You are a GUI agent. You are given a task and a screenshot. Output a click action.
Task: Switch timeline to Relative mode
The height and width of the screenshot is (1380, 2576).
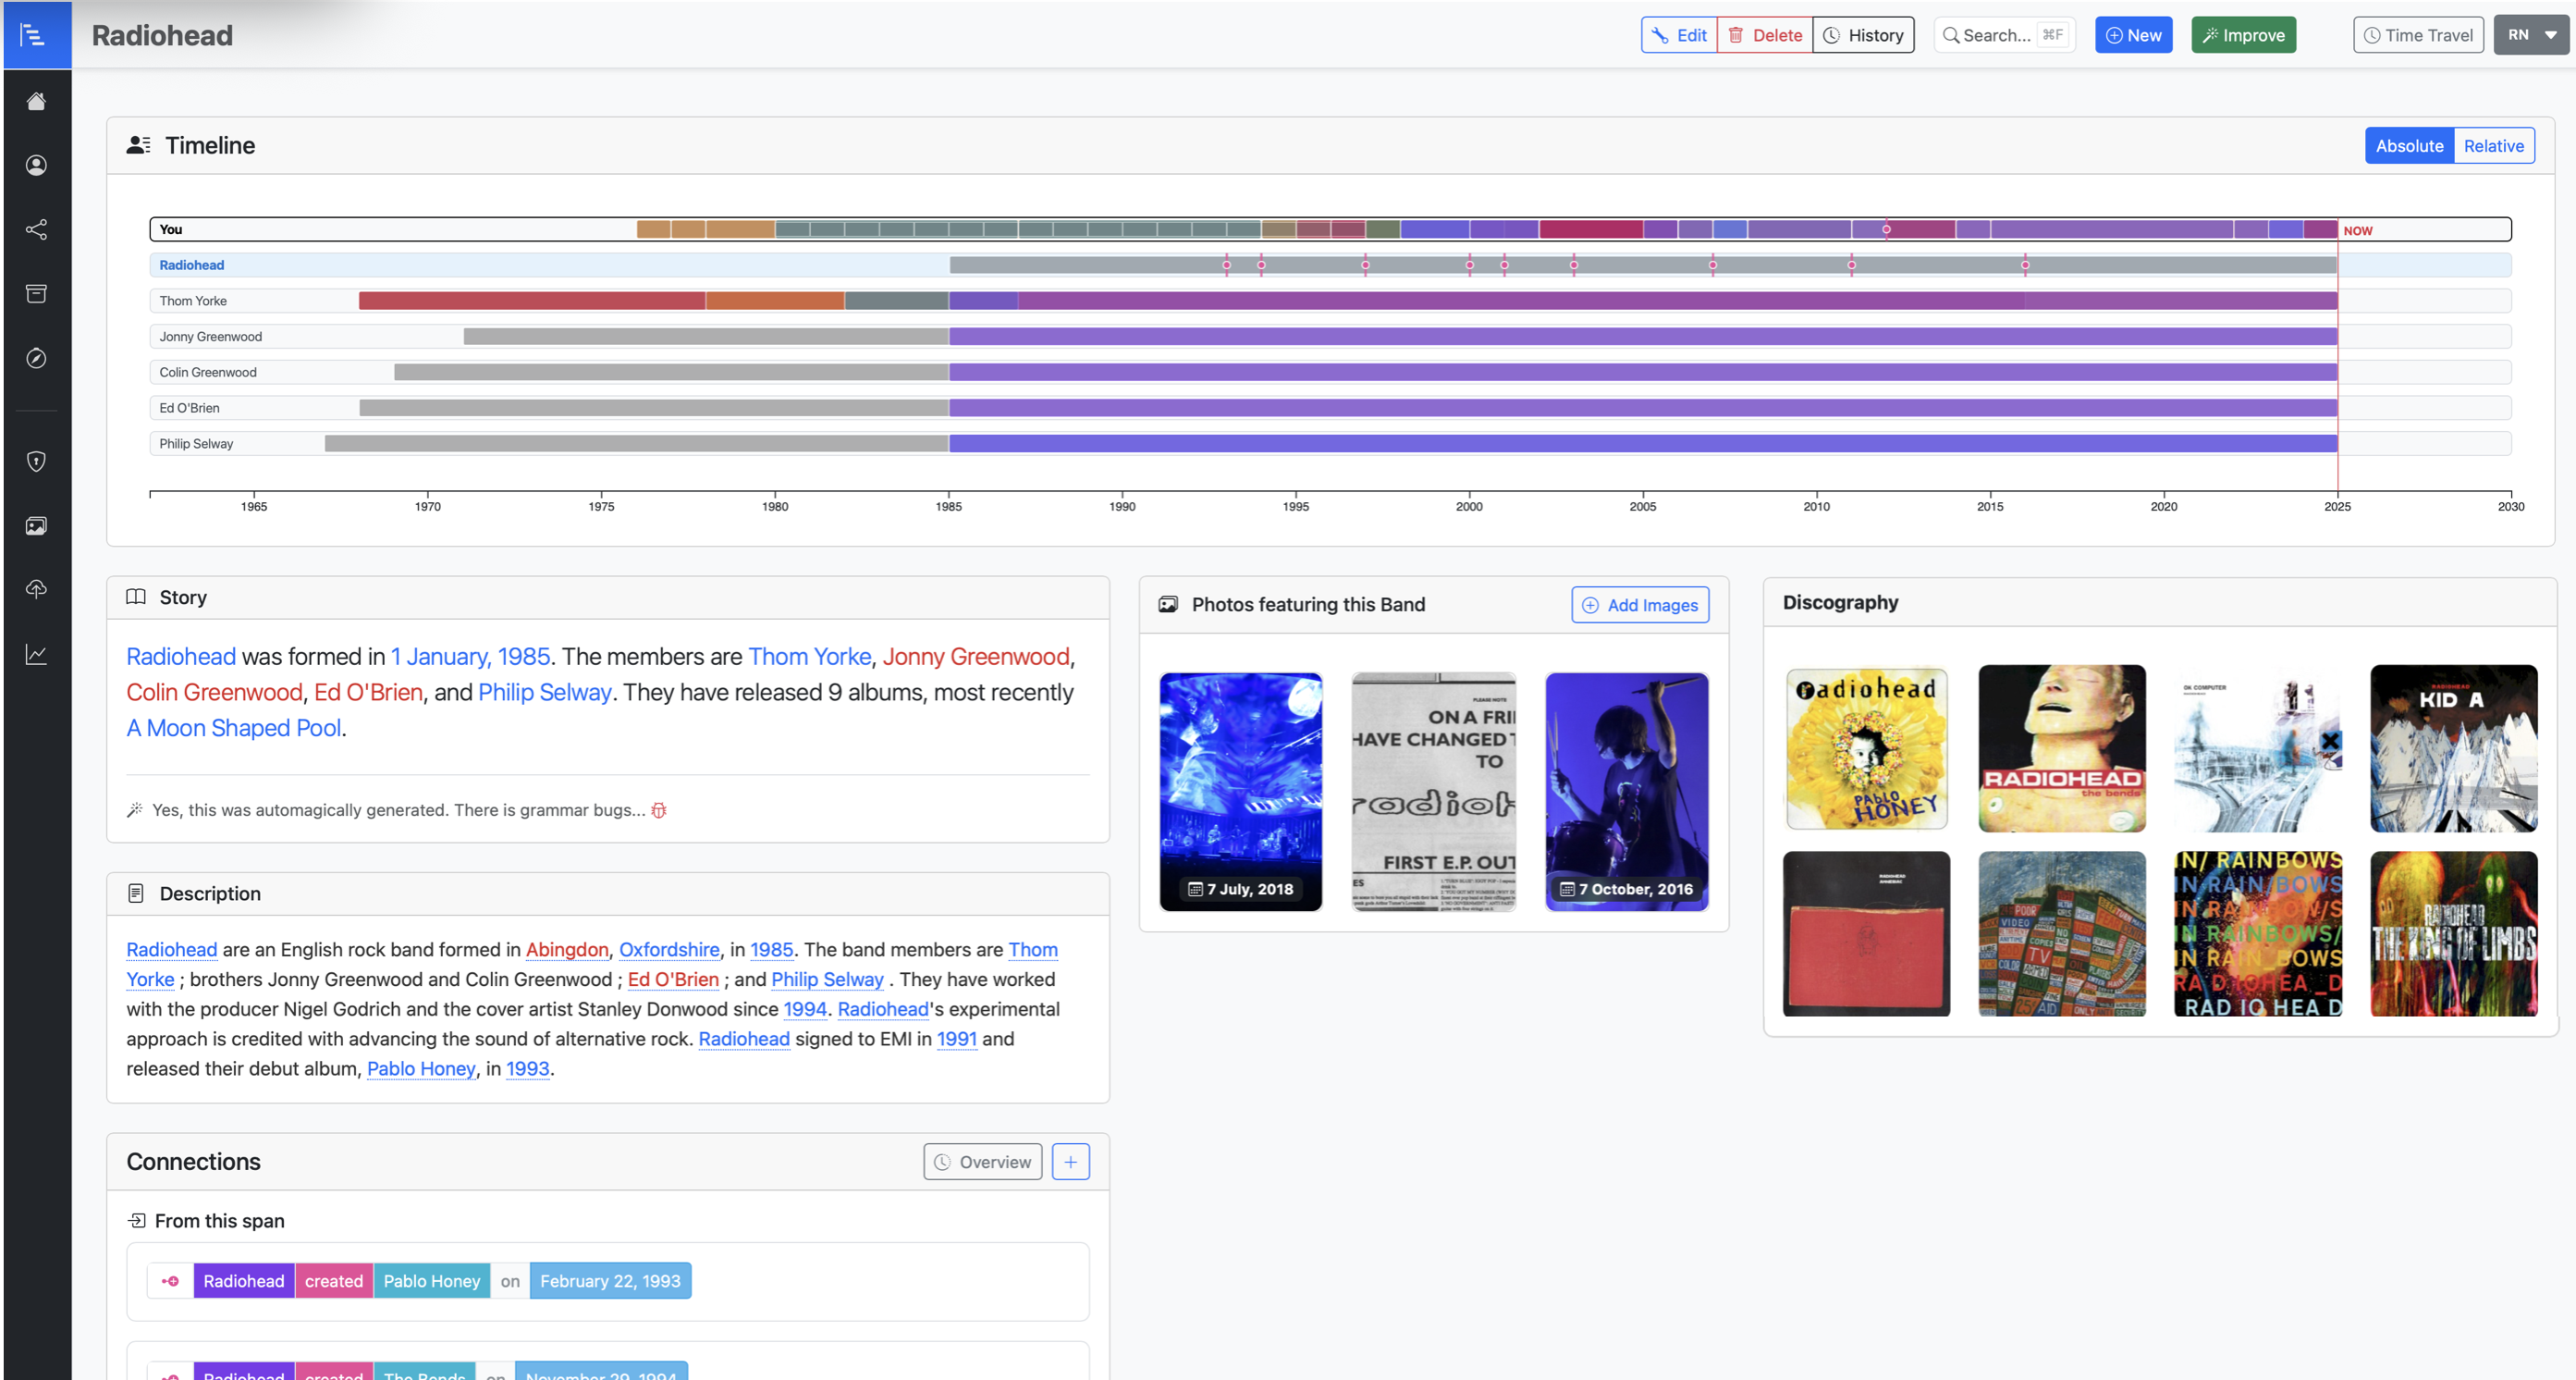pos(2492,146)
